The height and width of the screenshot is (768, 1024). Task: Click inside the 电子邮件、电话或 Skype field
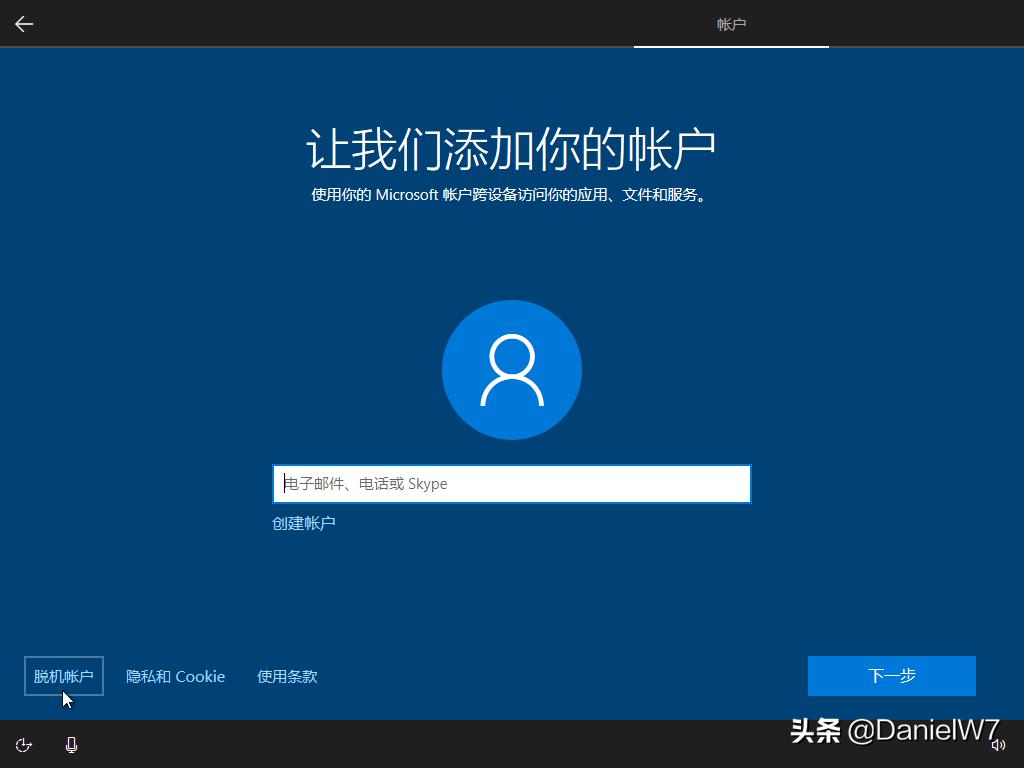click(512, 483)
